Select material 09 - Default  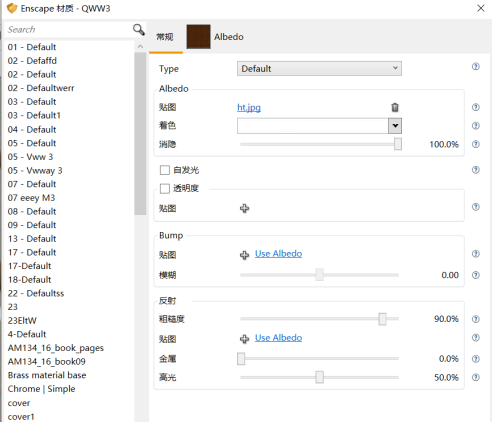point(32,225)
